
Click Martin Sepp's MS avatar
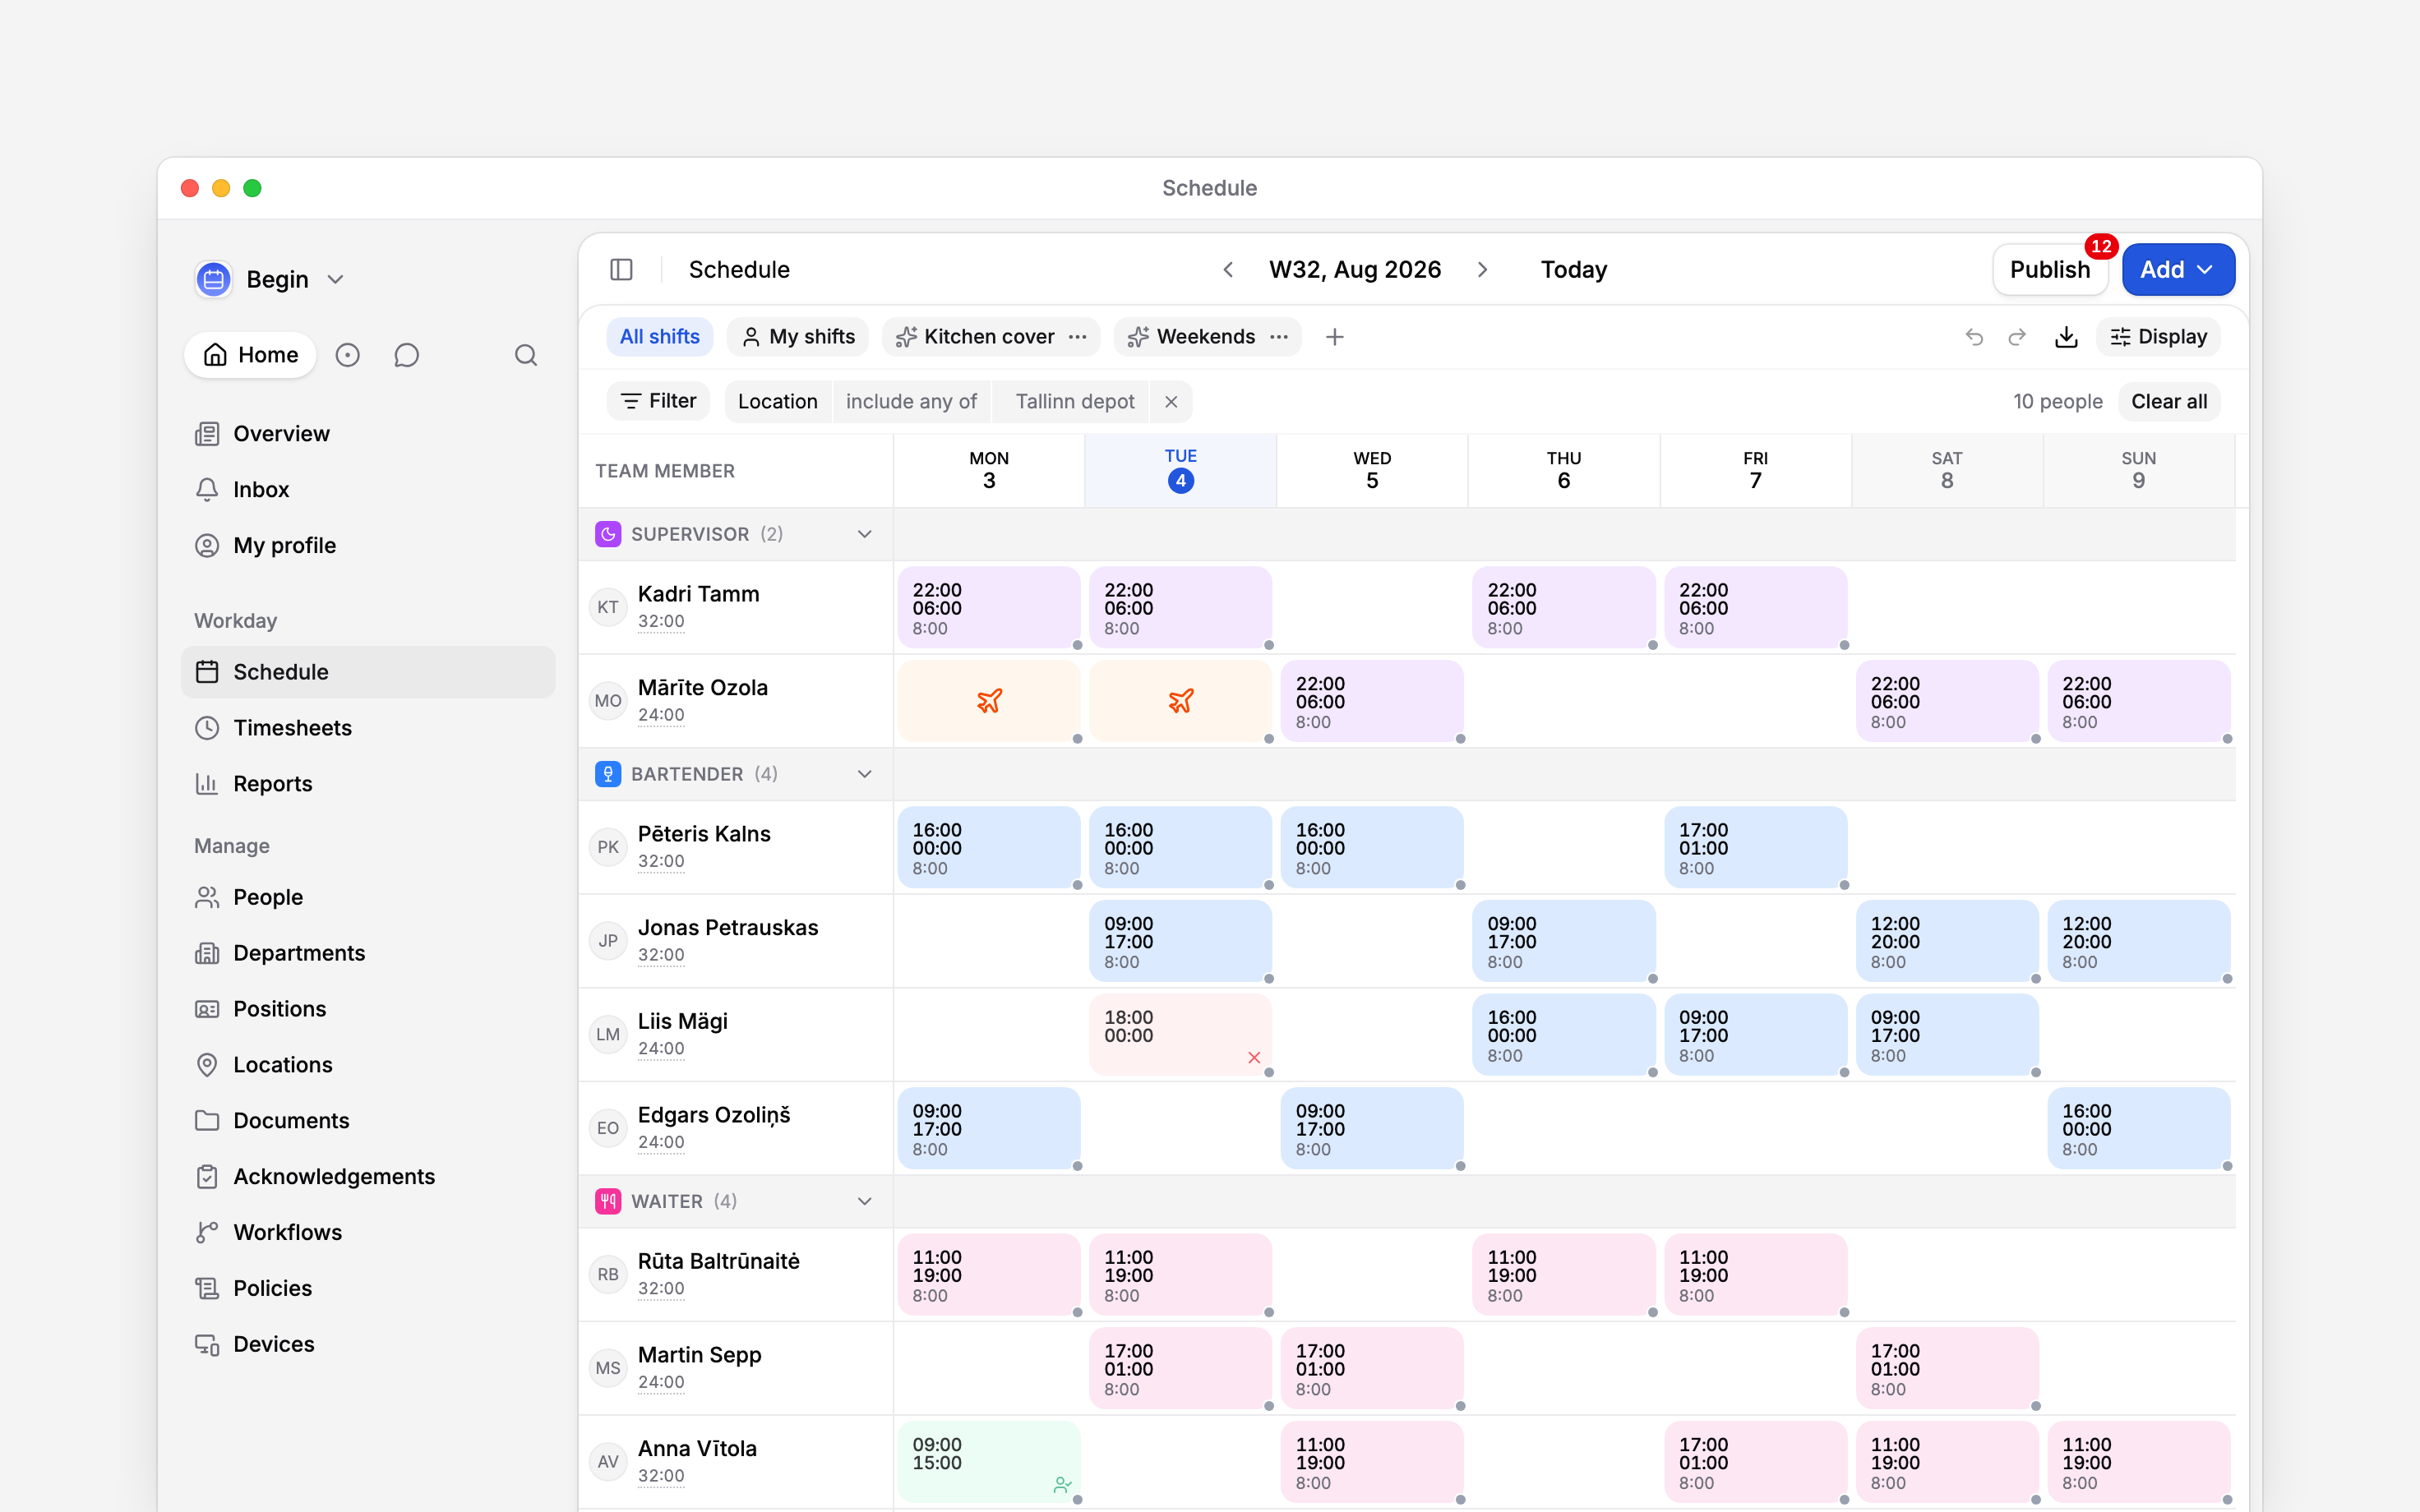pyautogui.click(x=608, y=1368)
